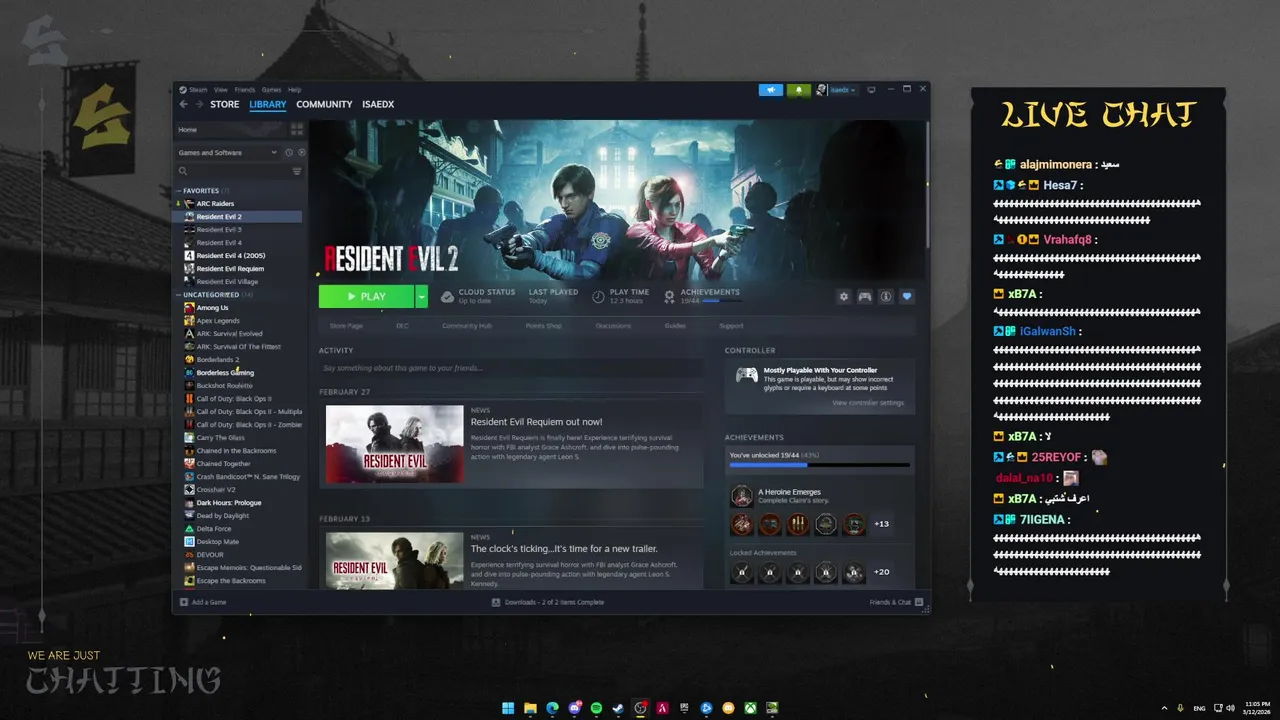The height and width of the screenshot is (720, 1280).
Task: Open game settings gear for Resident Evil 2
Action: coord(844,296)
